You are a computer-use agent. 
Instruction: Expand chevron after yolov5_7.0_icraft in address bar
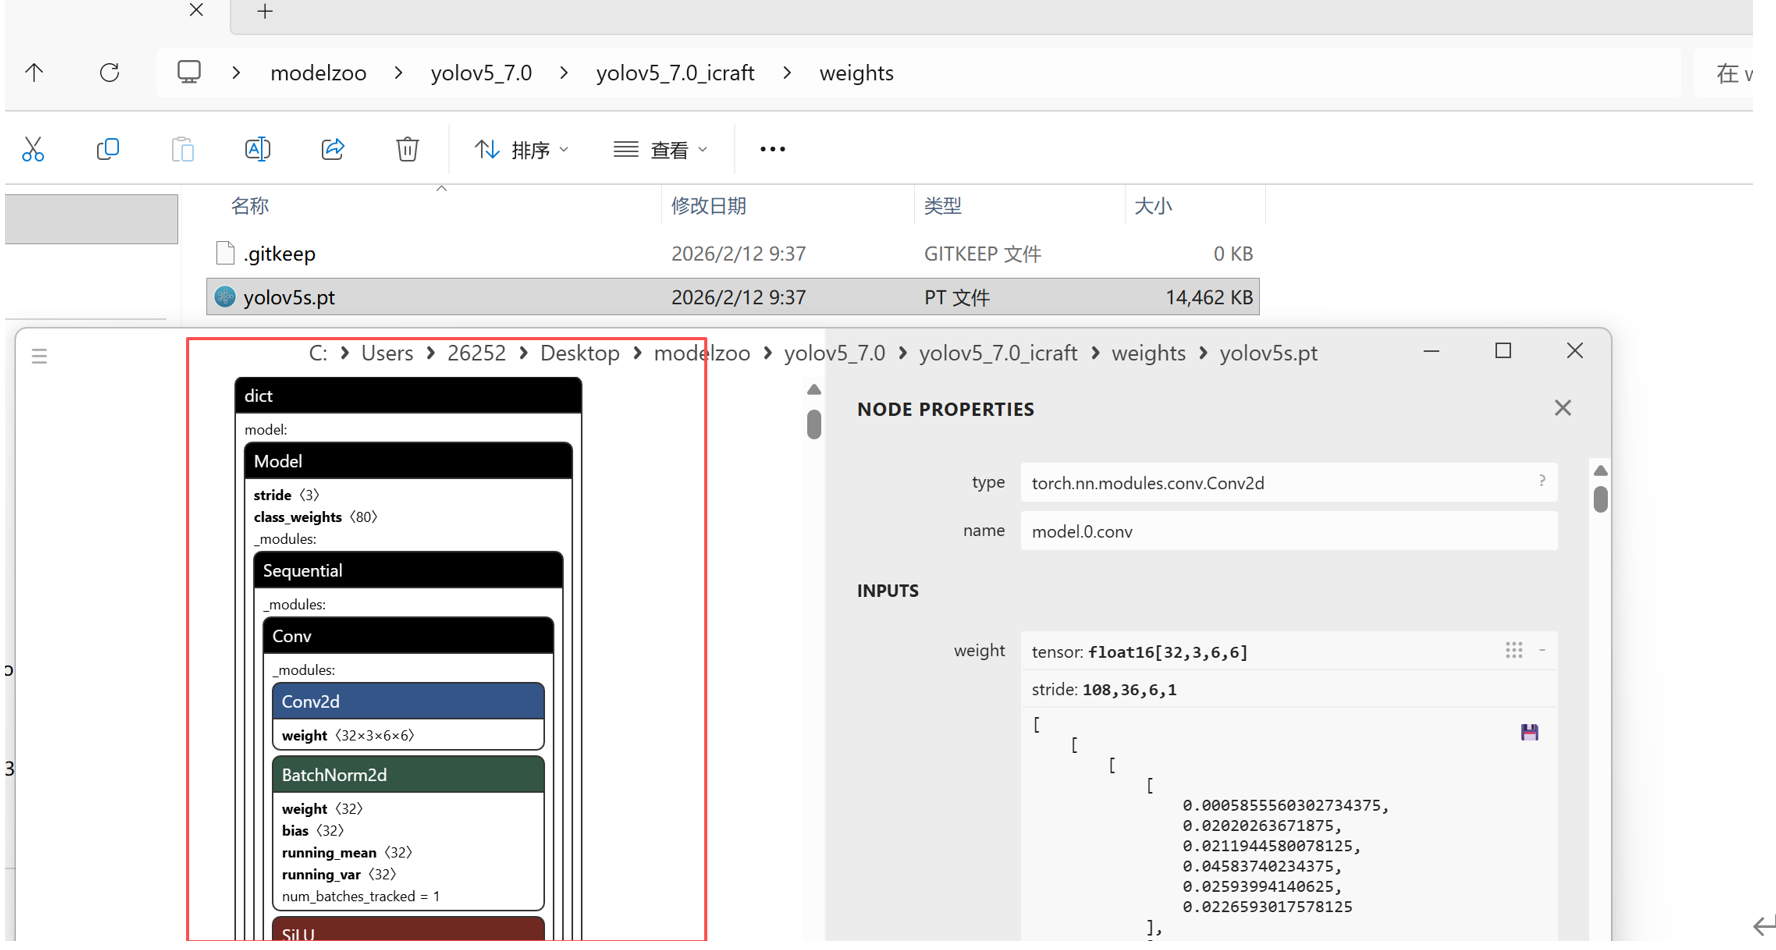(x=787, y=73)
